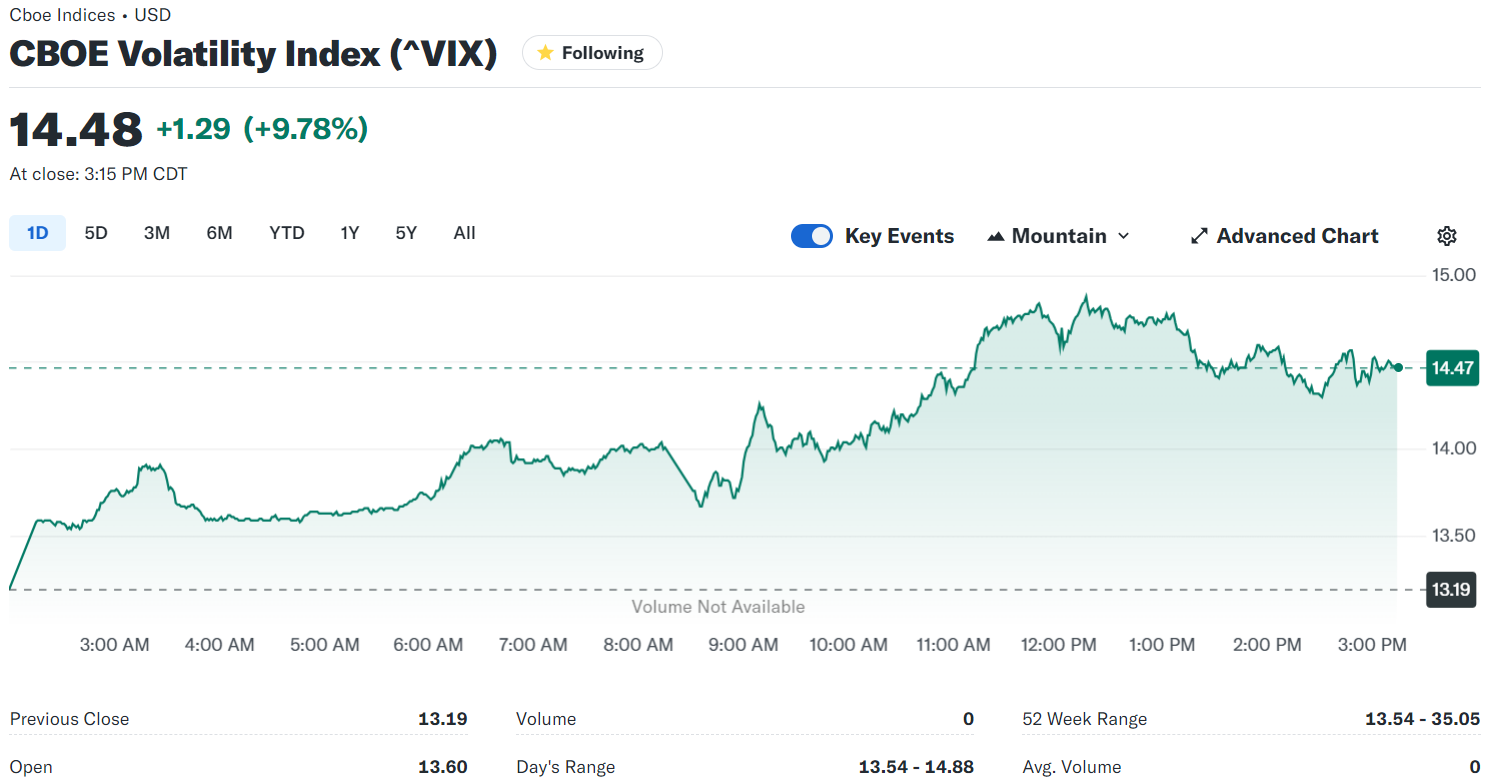This screenshot has width=1487, height=783.
Task: Click the Following button
Action: (x=592, y=53)
